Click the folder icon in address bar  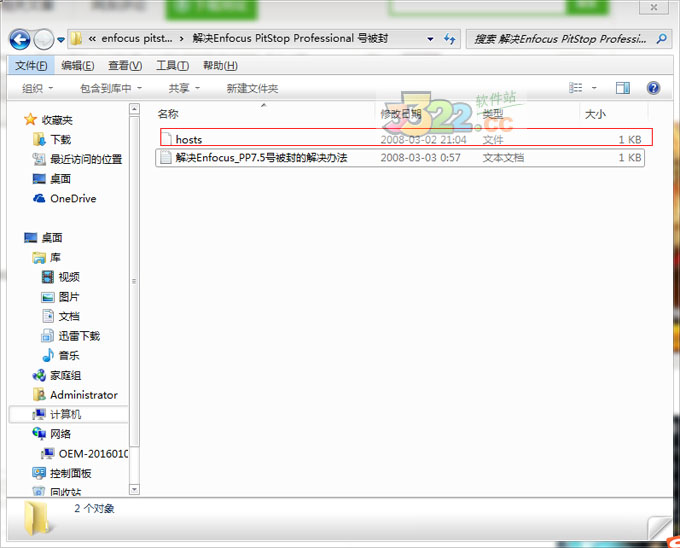(x=76, y=39)
